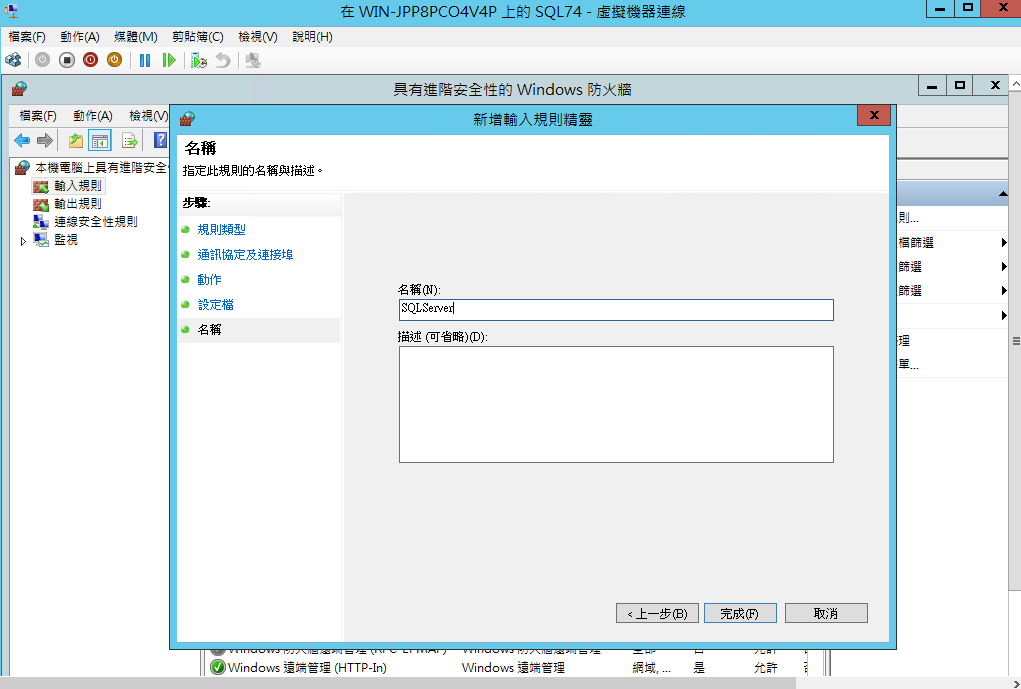Expand third 篩選 submenu arrow in Actions pane
Image resolution: width=1021 pixels, height=689 pixels.
pyautogui.click(x=1003, y=291)
